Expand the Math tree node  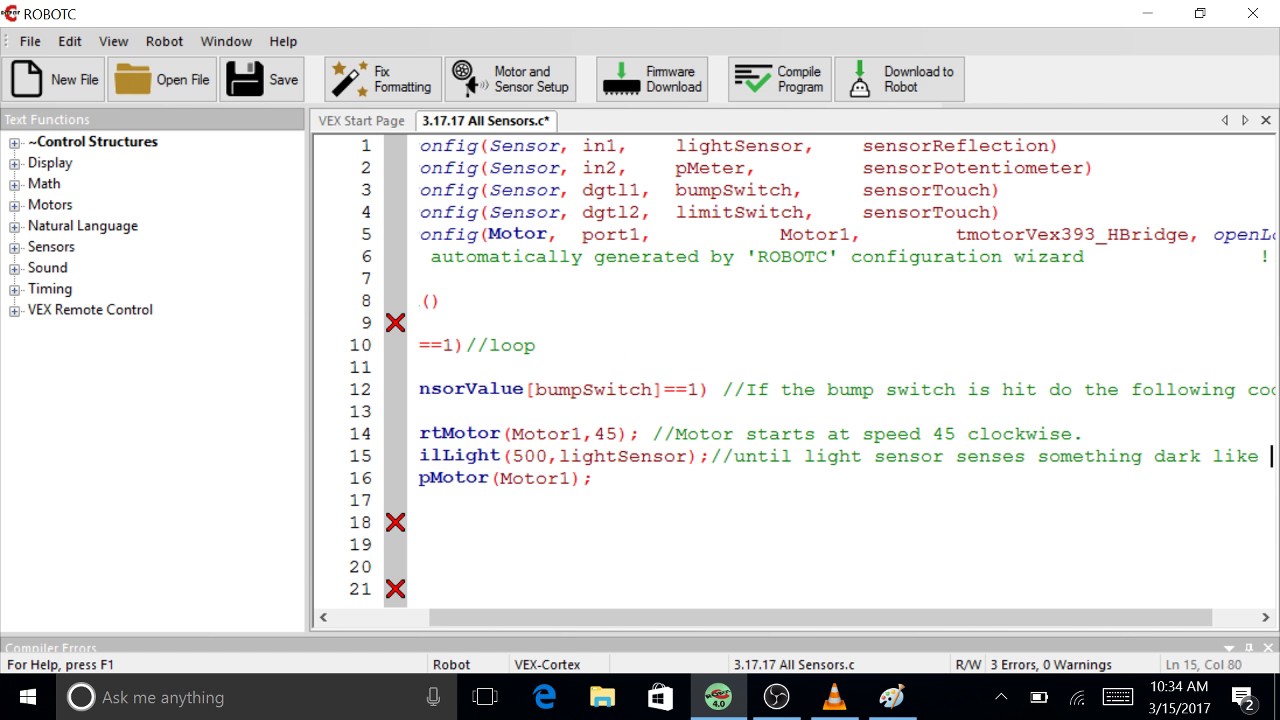(15, 184)
